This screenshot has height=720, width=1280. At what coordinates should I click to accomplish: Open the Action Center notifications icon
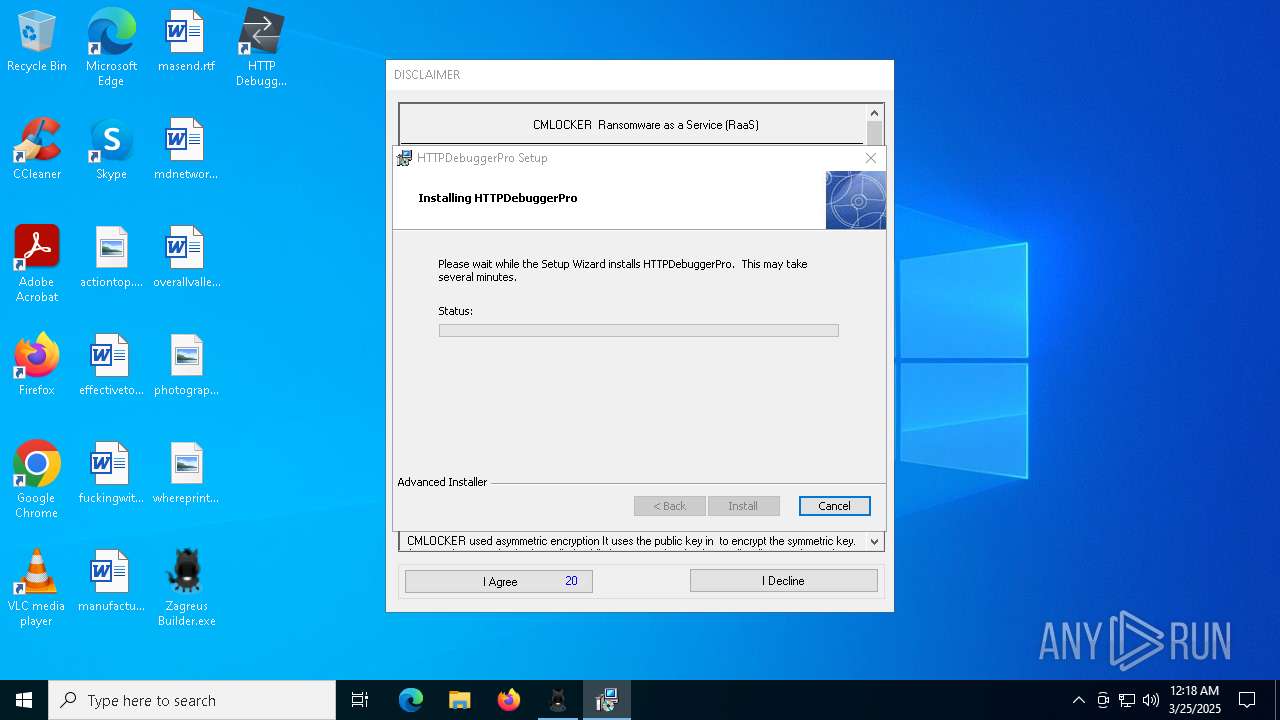click(1247, 700)
